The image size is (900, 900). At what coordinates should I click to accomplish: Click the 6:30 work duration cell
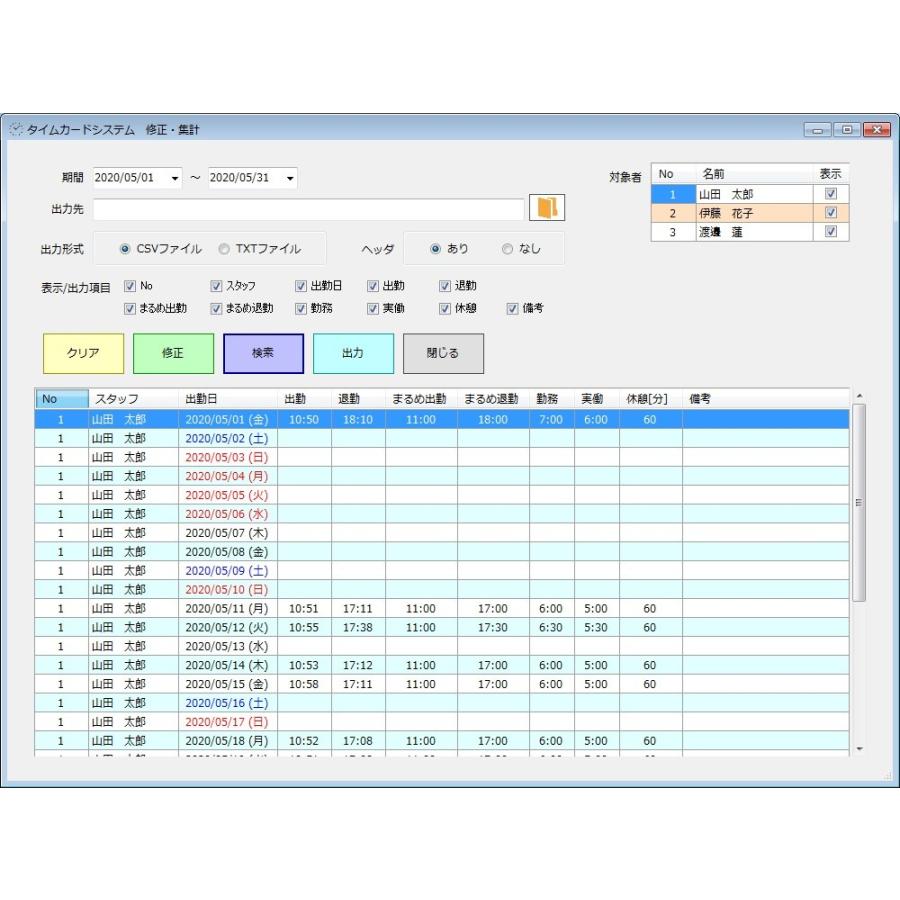pos(551,627)
